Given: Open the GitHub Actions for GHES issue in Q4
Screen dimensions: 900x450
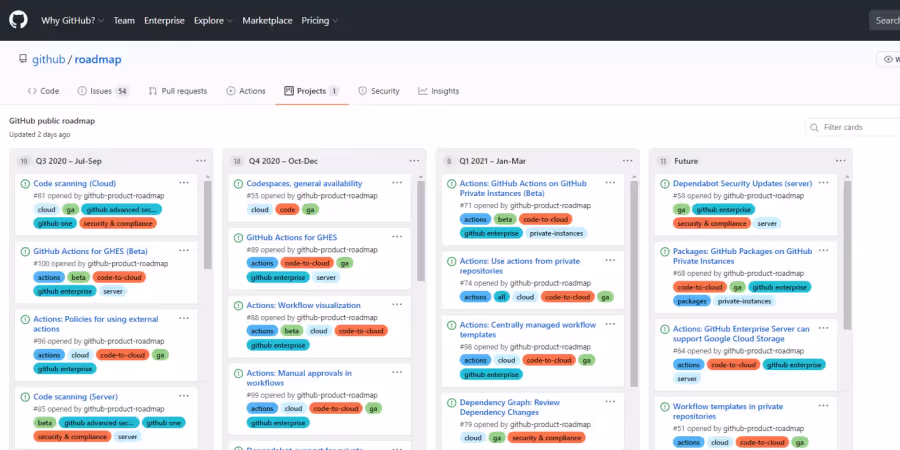Looking at the screenshot, I should pos(292,237).
